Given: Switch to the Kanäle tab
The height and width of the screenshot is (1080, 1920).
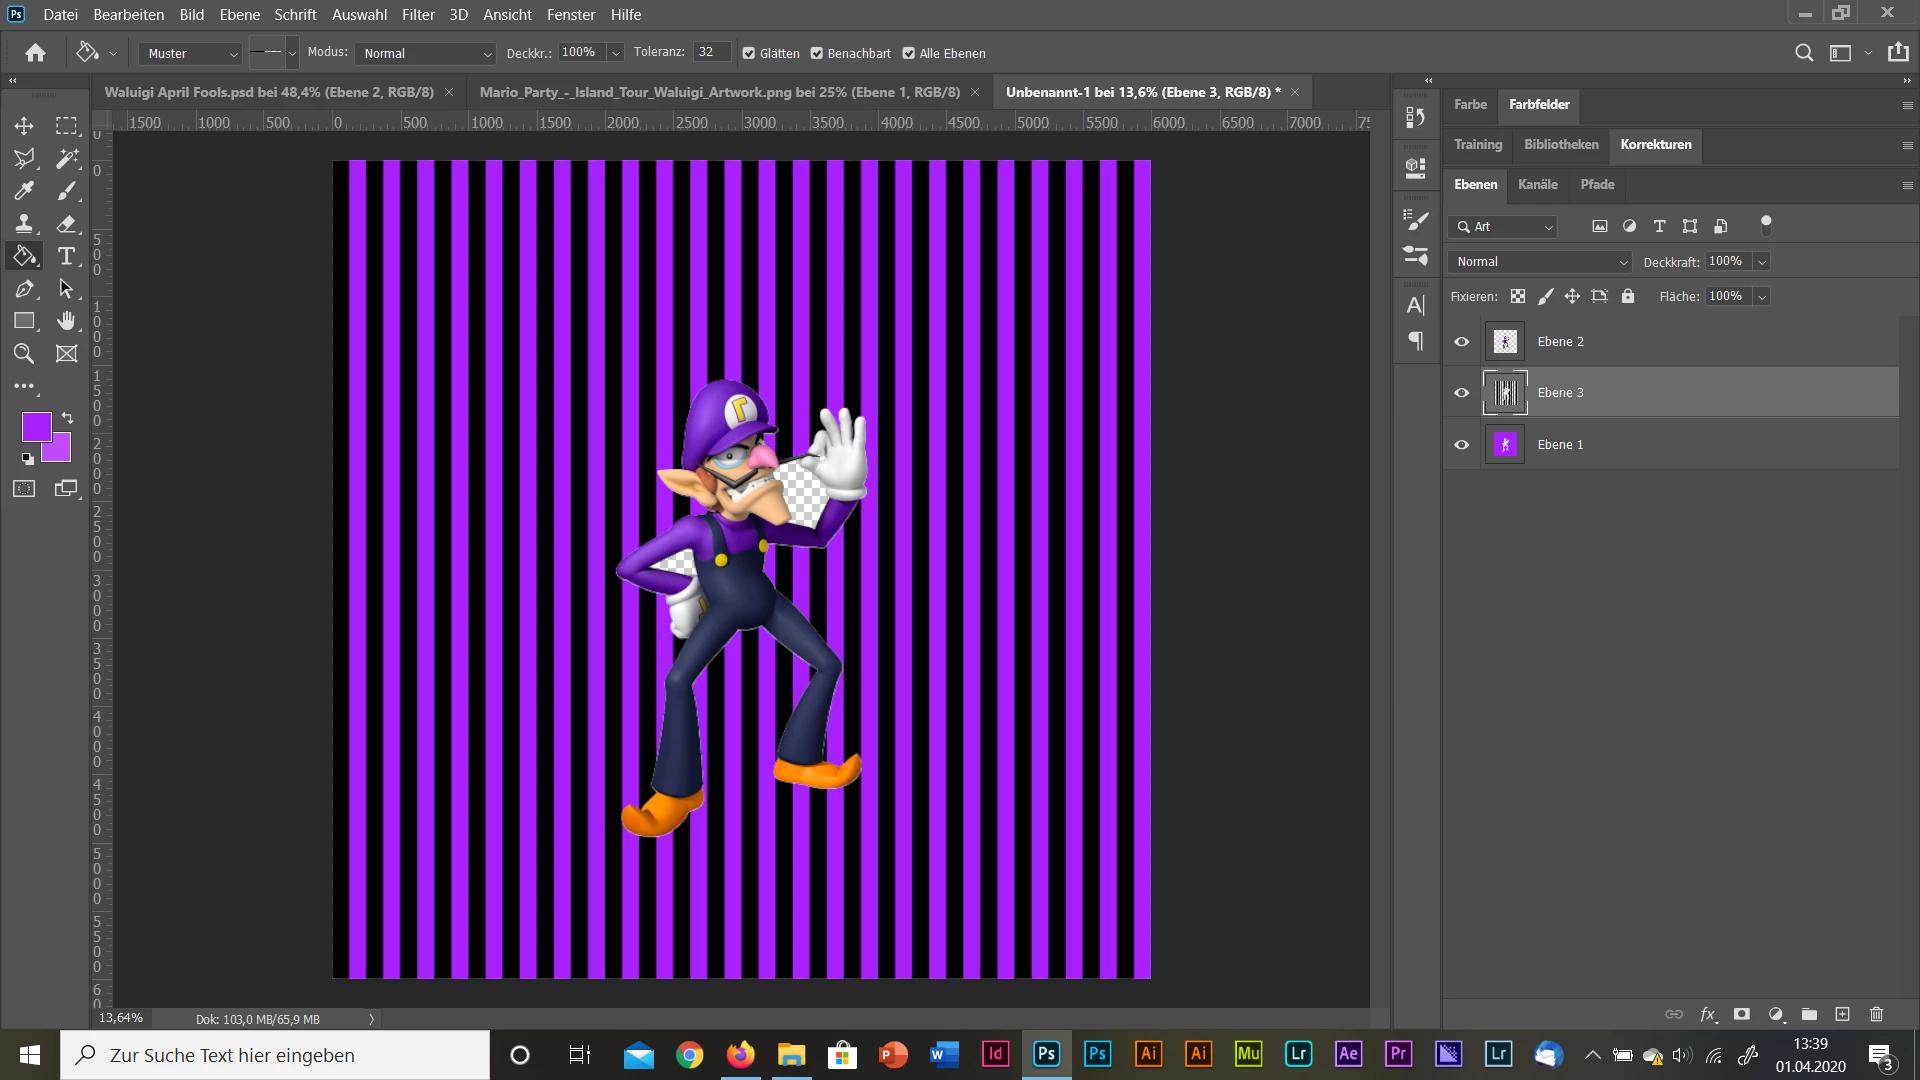Looking at the screenshot, I should [1537, 184].
